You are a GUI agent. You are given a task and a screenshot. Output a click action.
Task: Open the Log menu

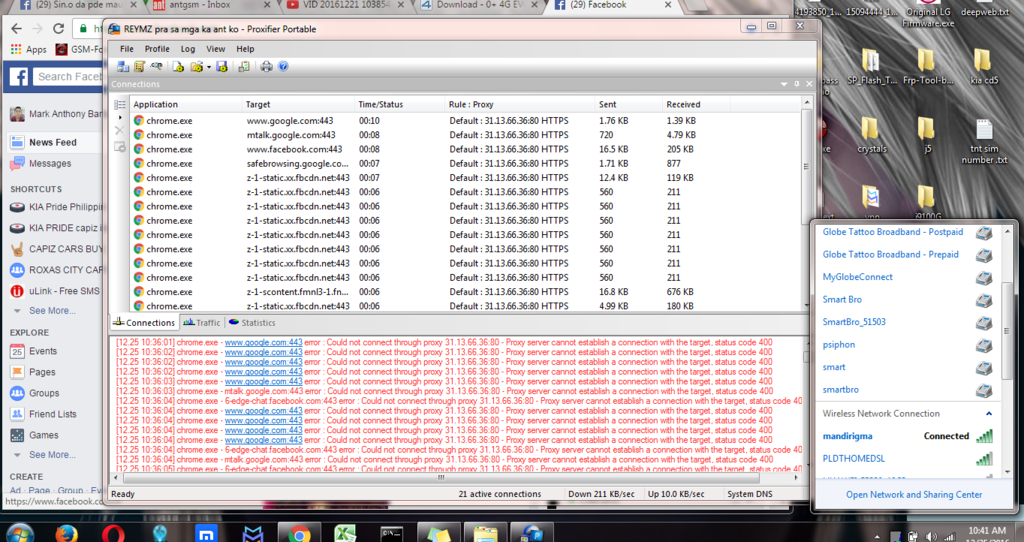(188, 49)
